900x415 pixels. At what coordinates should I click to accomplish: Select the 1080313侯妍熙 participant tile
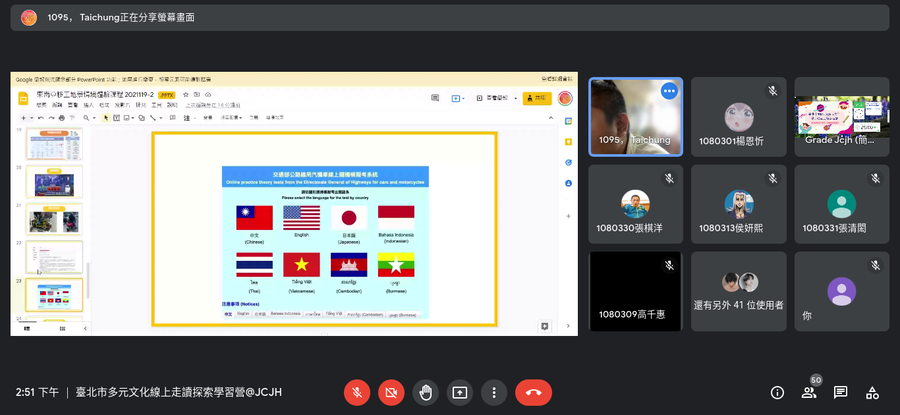point(738,205)
